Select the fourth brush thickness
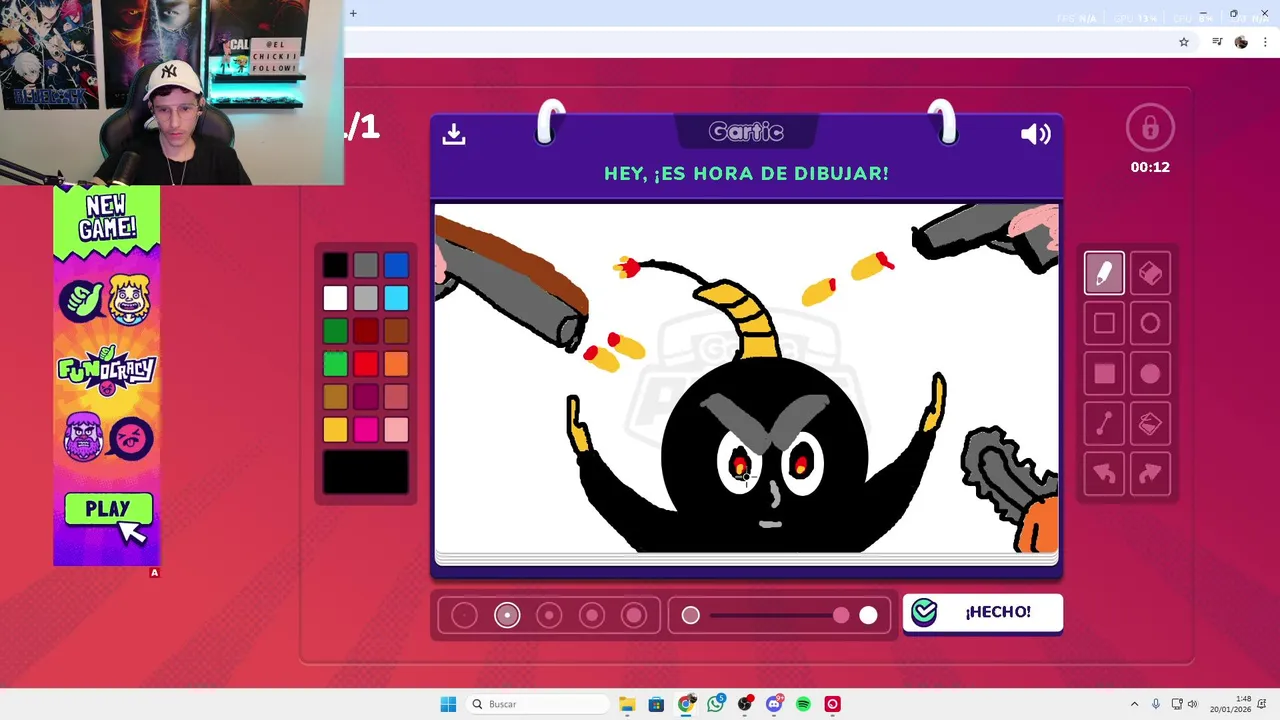This screenshot has width=1280, height=720. click(592, 615)
